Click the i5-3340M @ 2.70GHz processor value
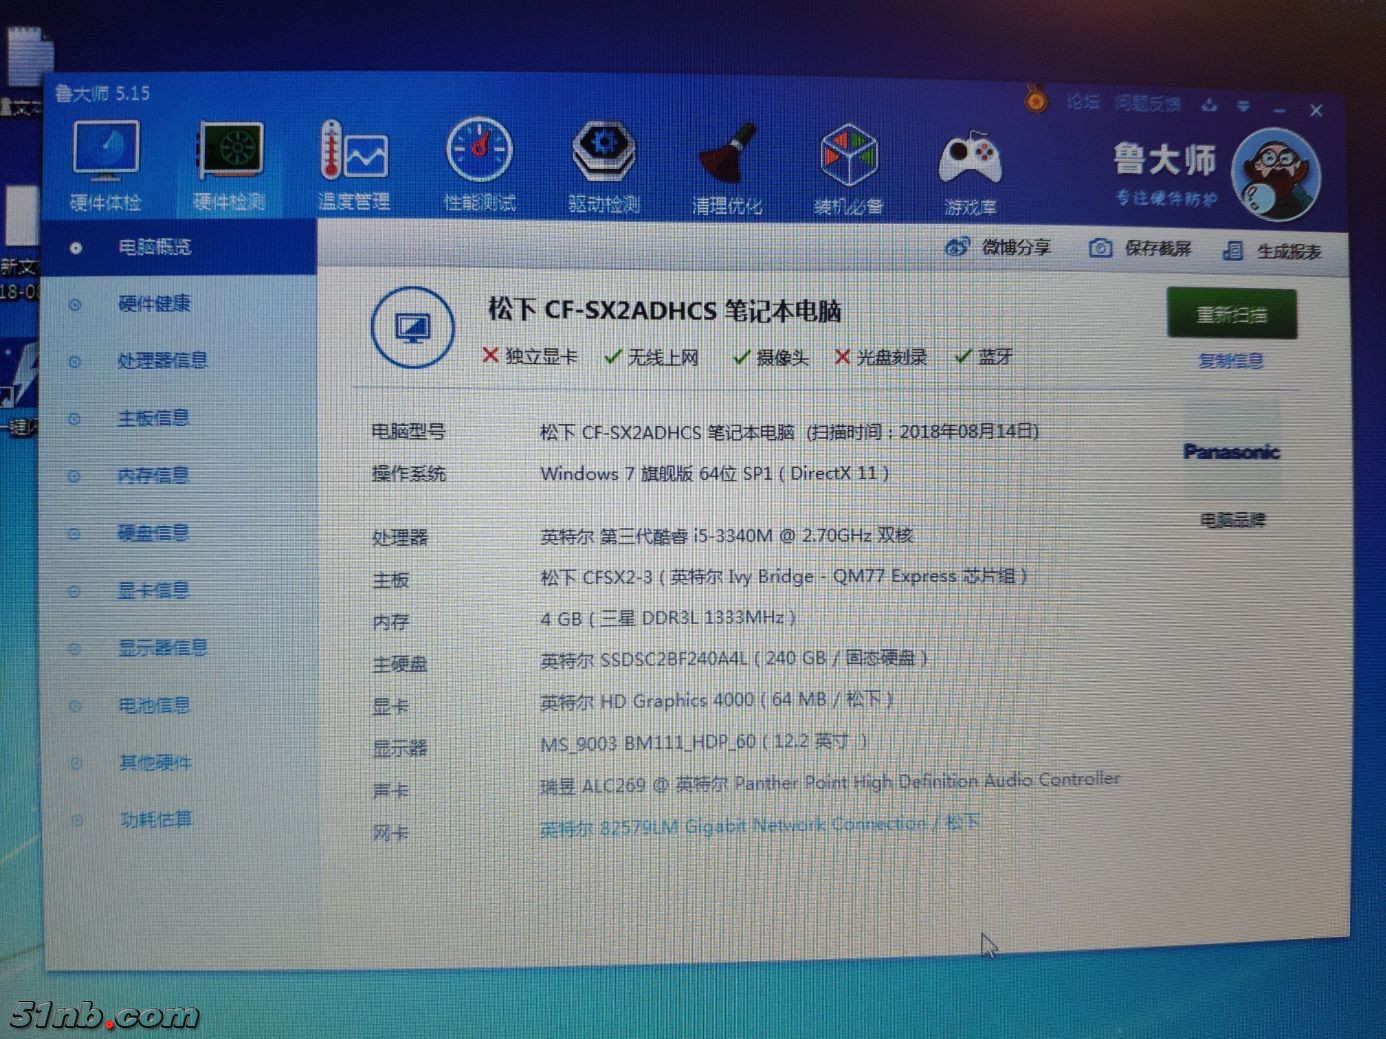Image resolution: width=1386 pixels, height=1039 pixels. pyautogui.click(x=726, y=536)
